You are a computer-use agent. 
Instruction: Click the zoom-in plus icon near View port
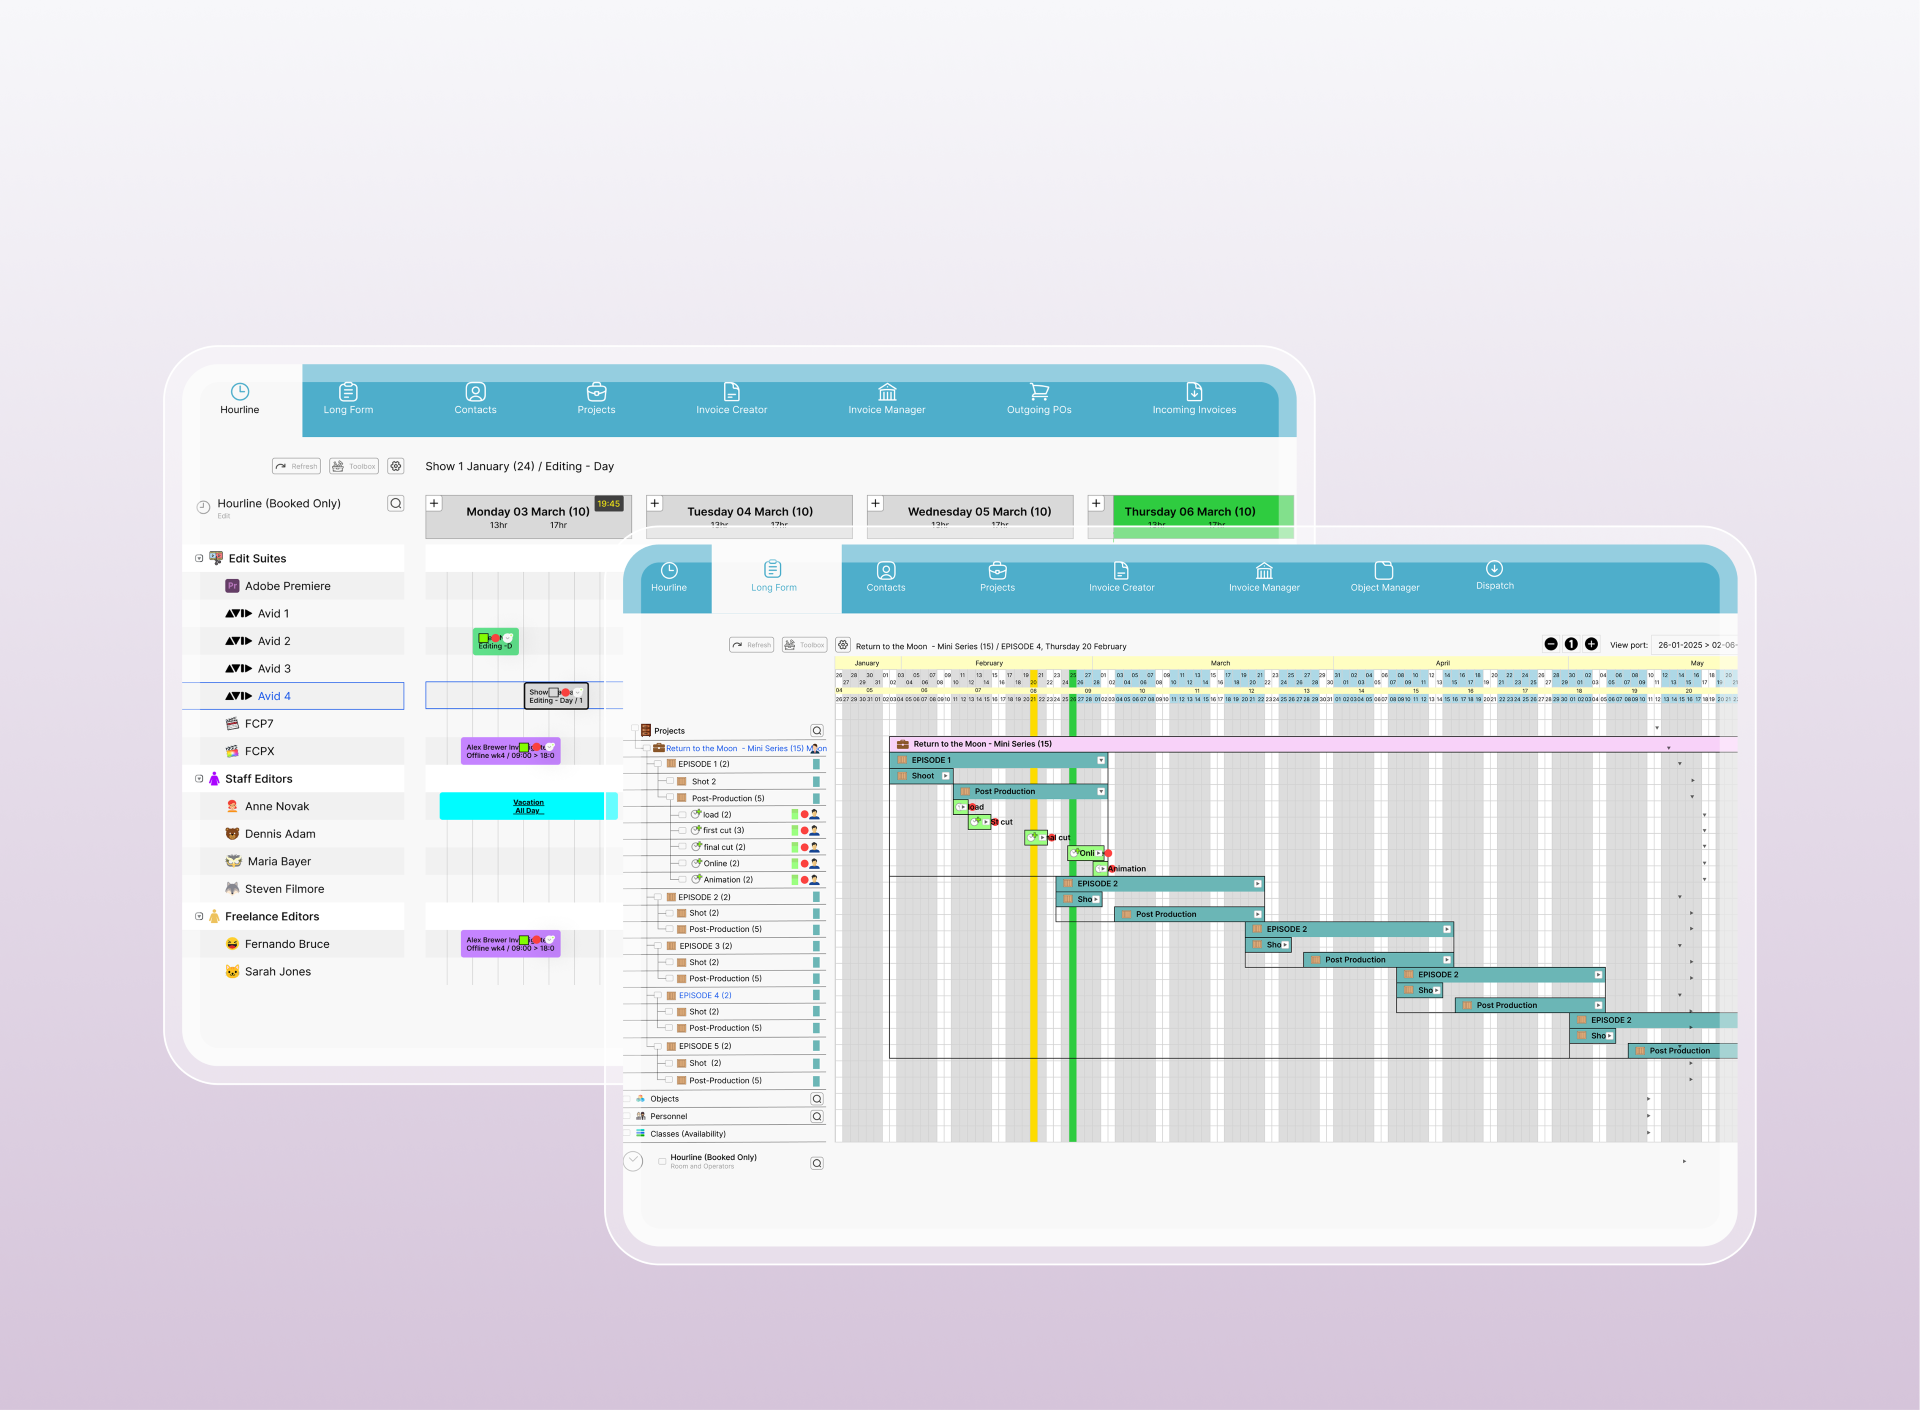coord(1591,644)
